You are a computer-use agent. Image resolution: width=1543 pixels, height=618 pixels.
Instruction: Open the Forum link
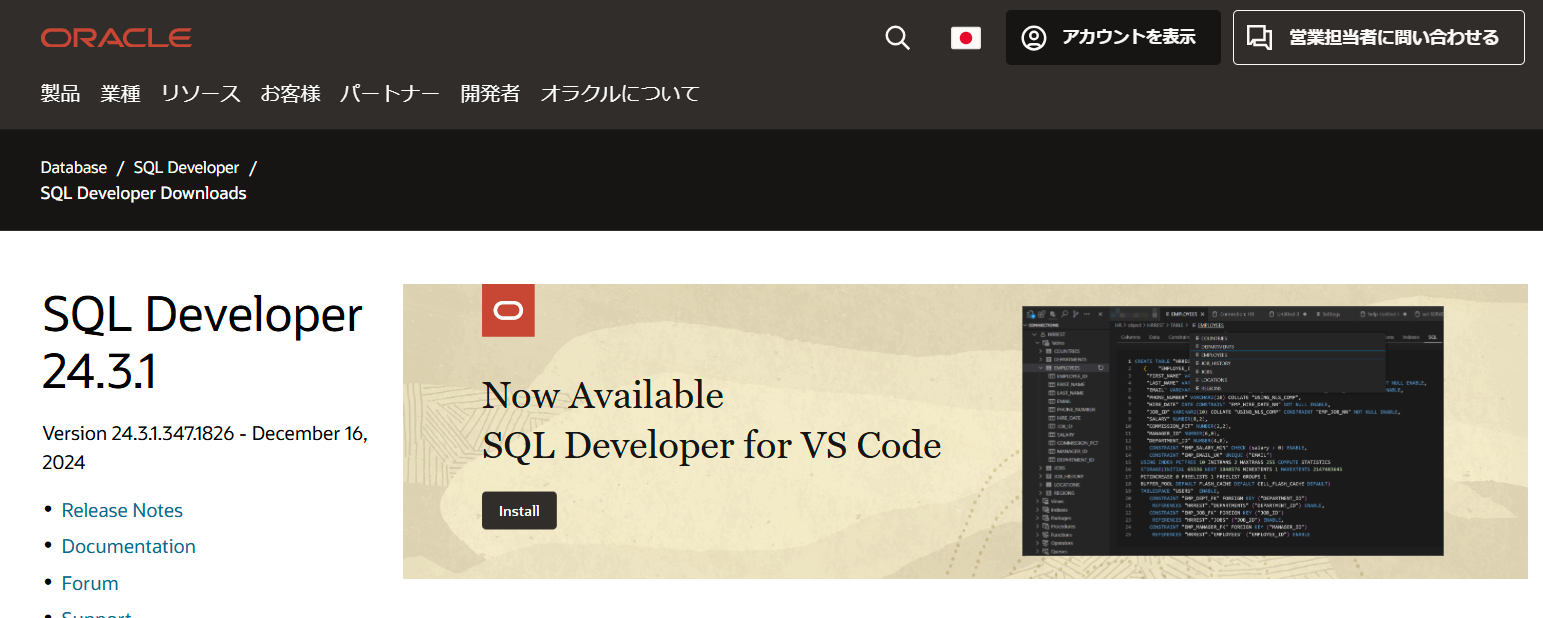(90, 583)
